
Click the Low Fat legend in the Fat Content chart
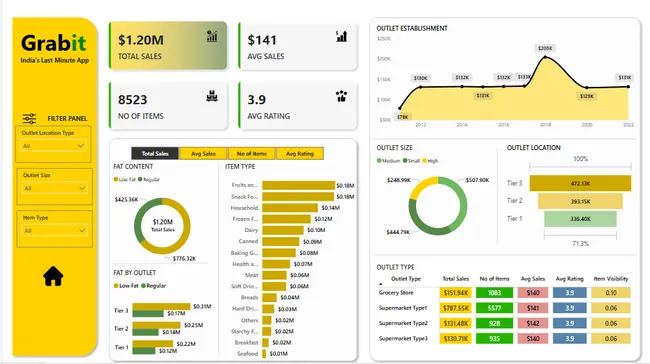click(x=125, y=180)
